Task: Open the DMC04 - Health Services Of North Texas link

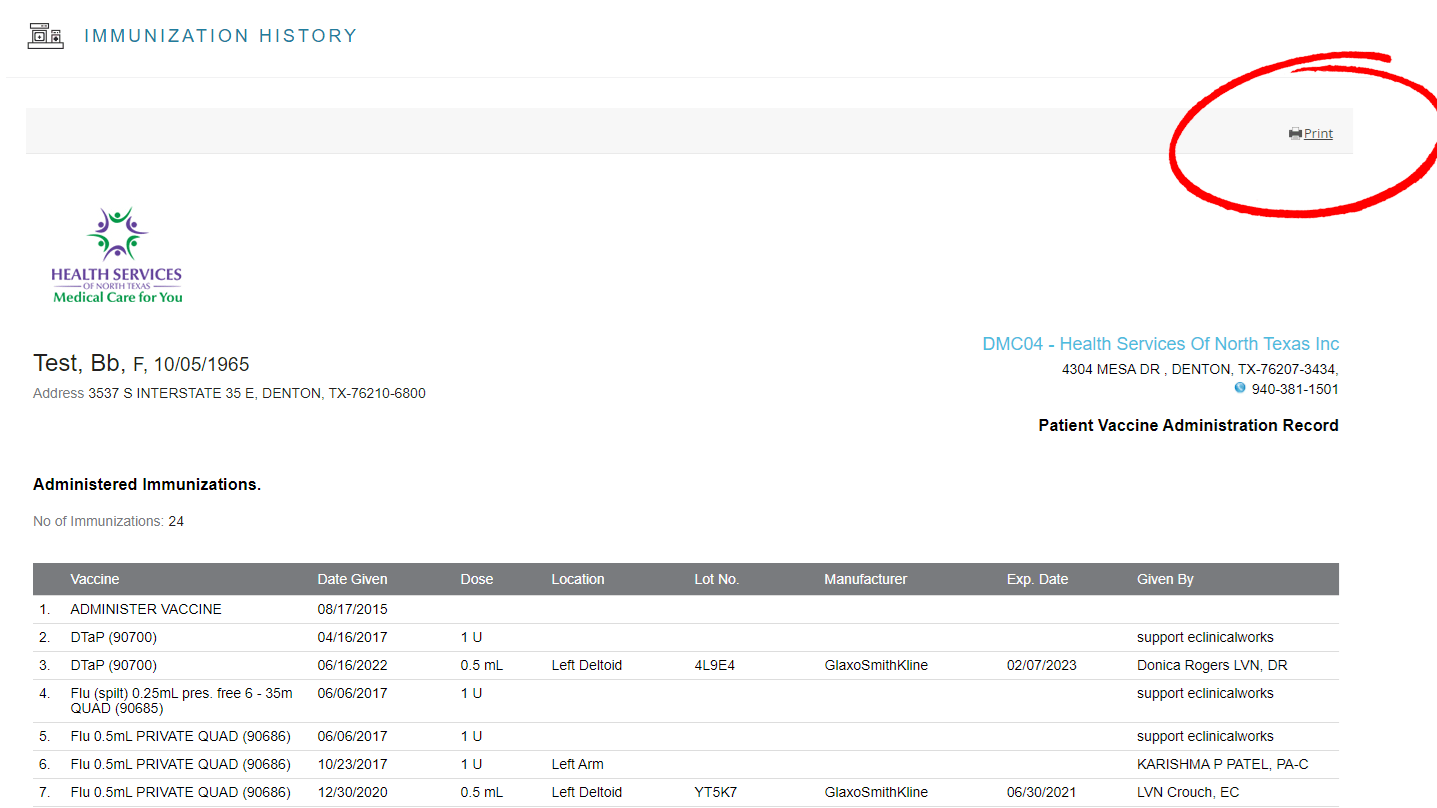Action: 1160,343
